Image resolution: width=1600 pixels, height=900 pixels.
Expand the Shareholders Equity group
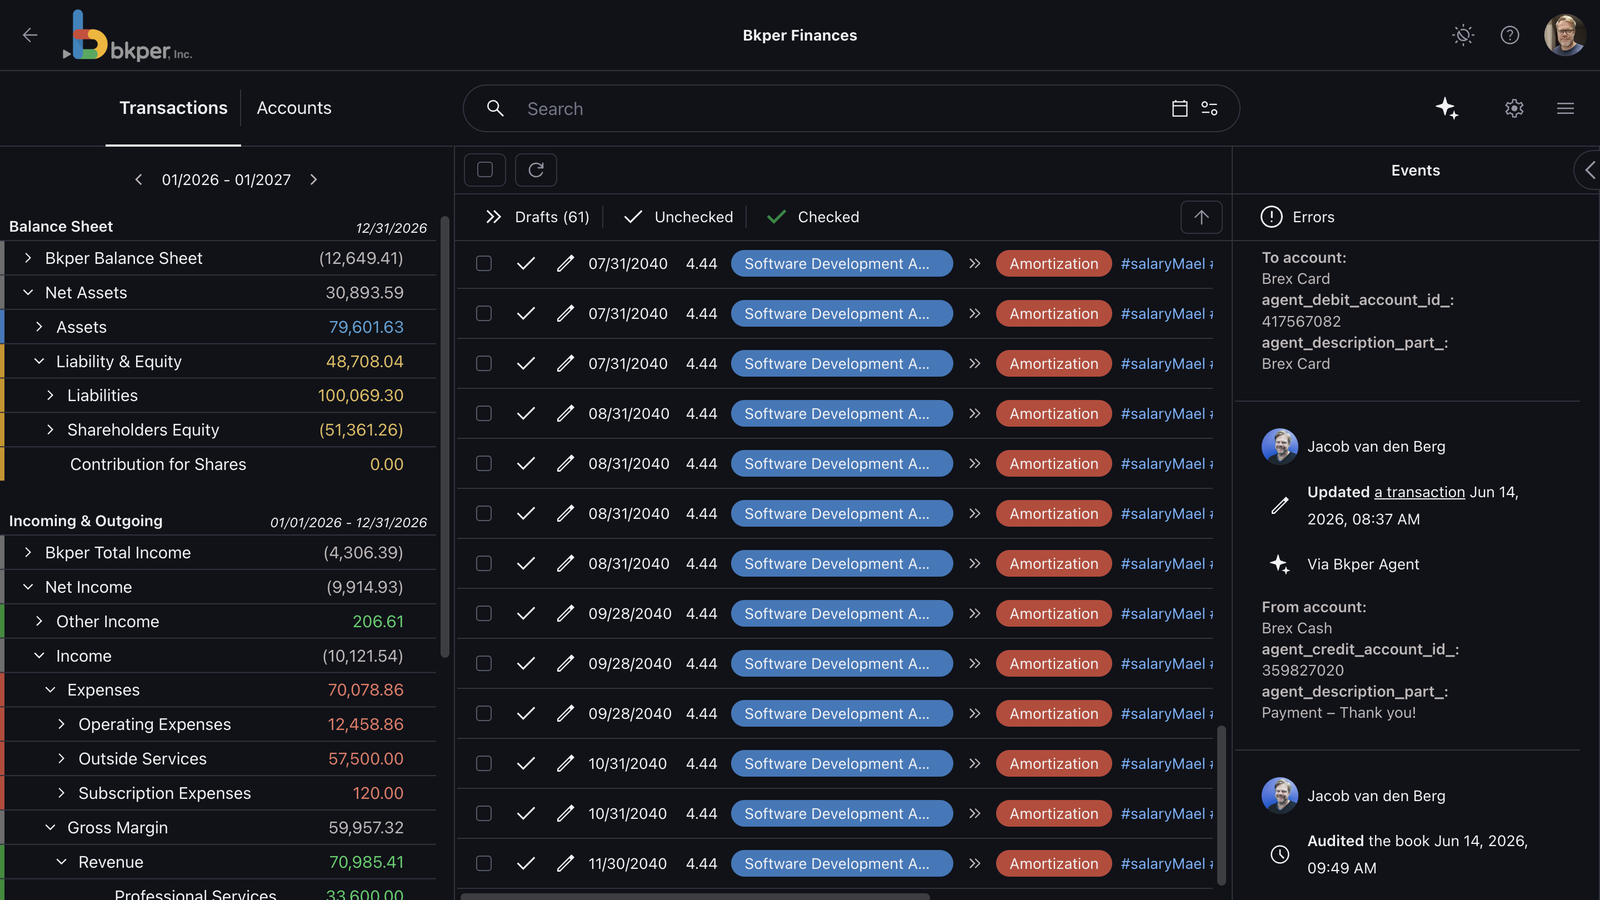coord(50,430)
